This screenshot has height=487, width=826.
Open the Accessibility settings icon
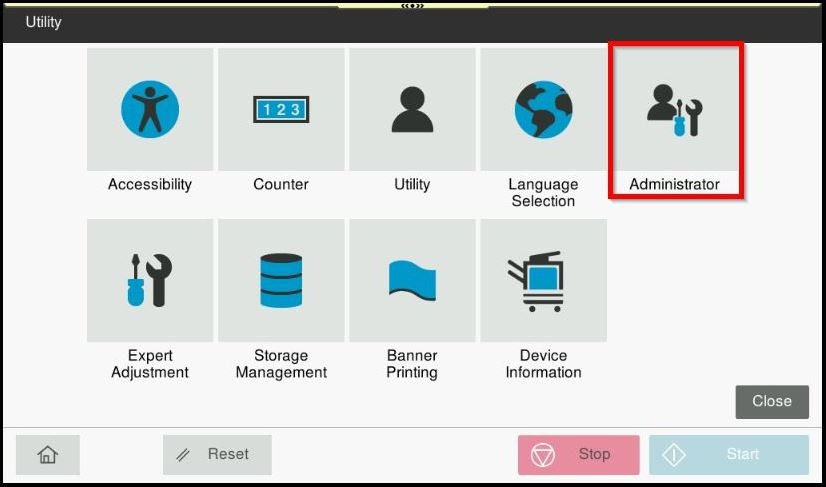coord(150,109)
